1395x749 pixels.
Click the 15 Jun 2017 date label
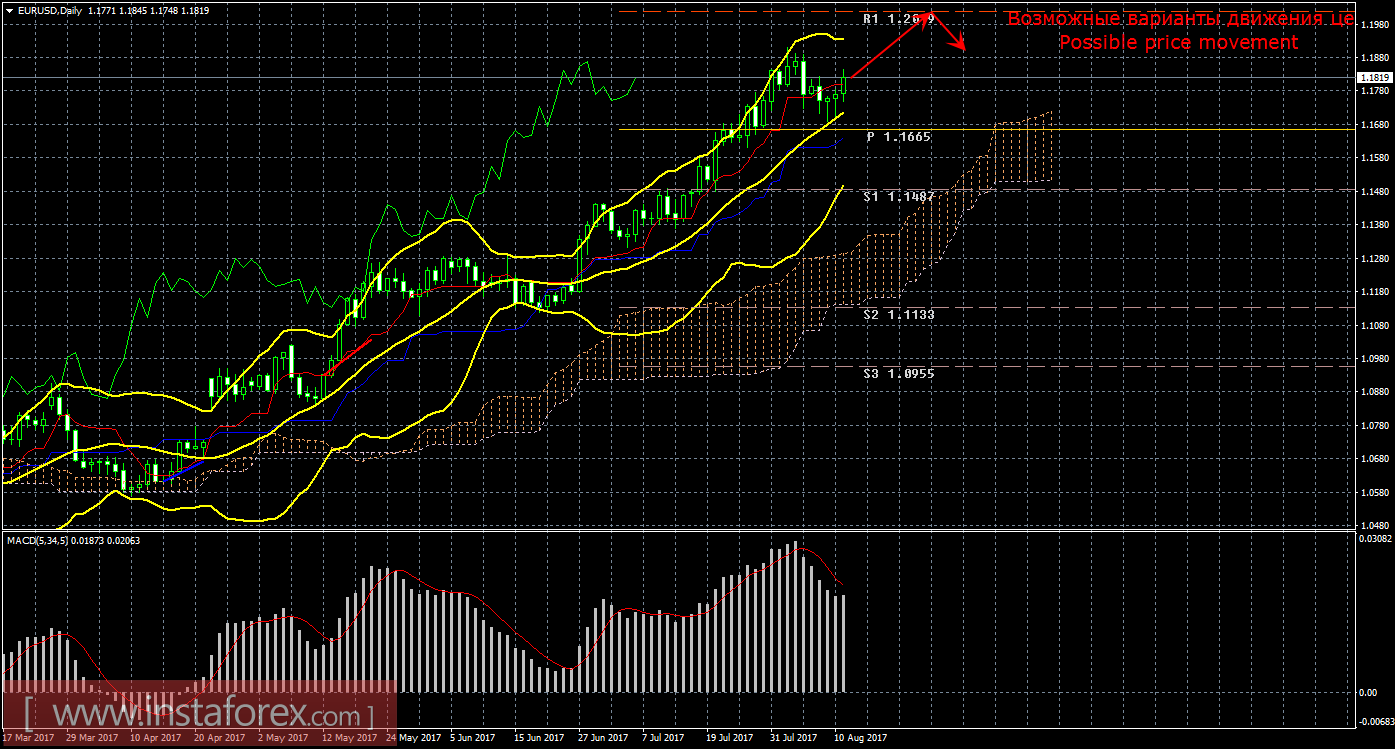pos(538,738)
